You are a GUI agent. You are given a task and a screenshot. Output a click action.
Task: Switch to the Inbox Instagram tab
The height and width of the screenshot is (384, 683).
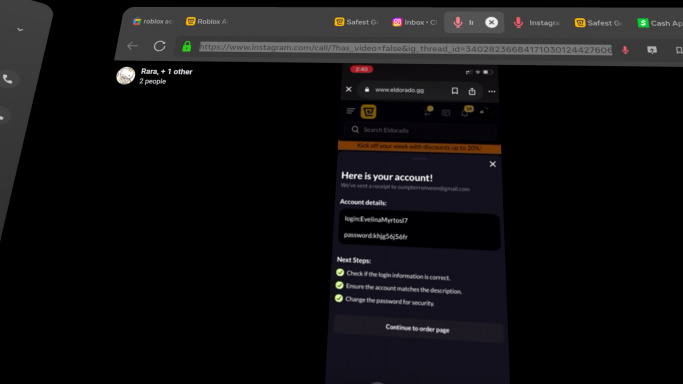coord(414,22)
